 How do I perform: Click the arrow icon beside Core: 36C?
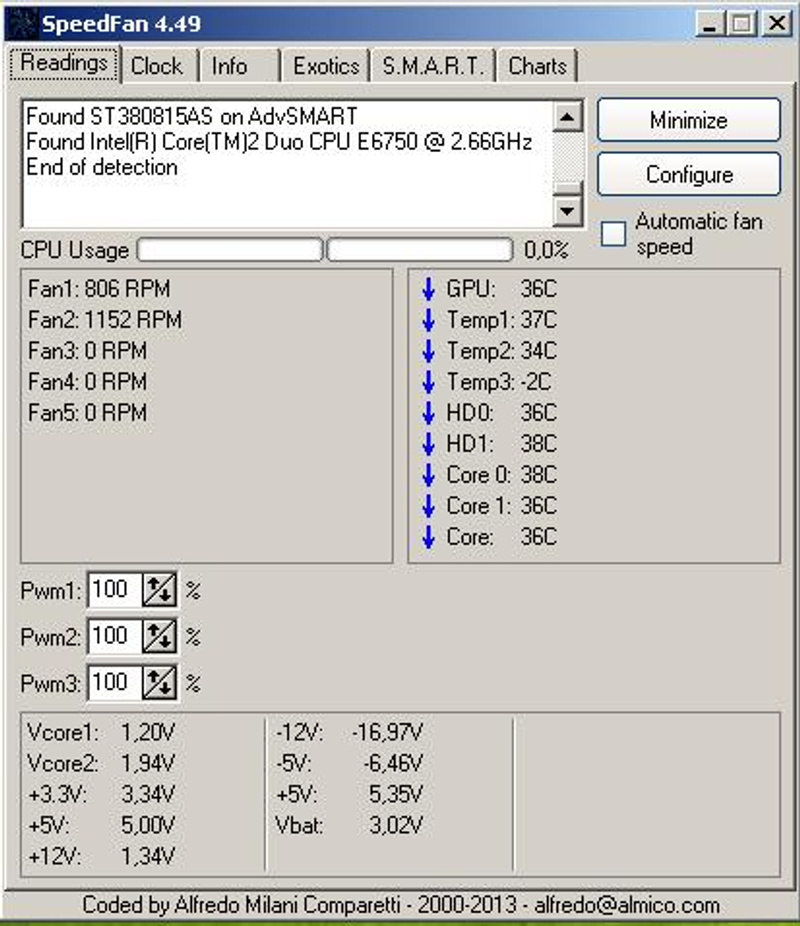429,537
